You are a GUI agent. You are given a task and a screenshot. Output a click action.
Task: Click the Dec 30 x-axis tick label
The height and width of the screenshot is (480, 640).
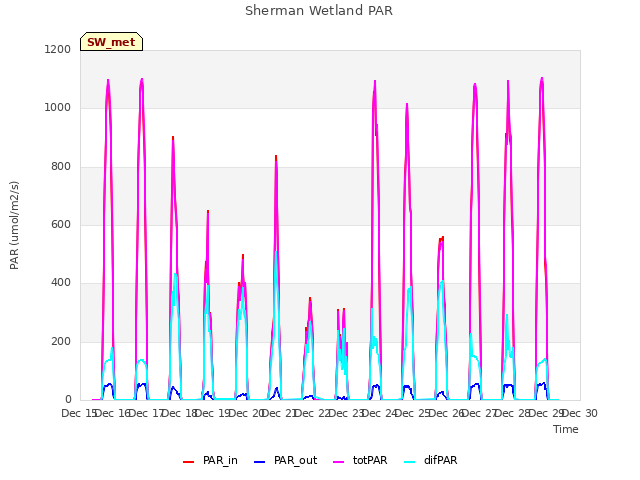[580, 413]
